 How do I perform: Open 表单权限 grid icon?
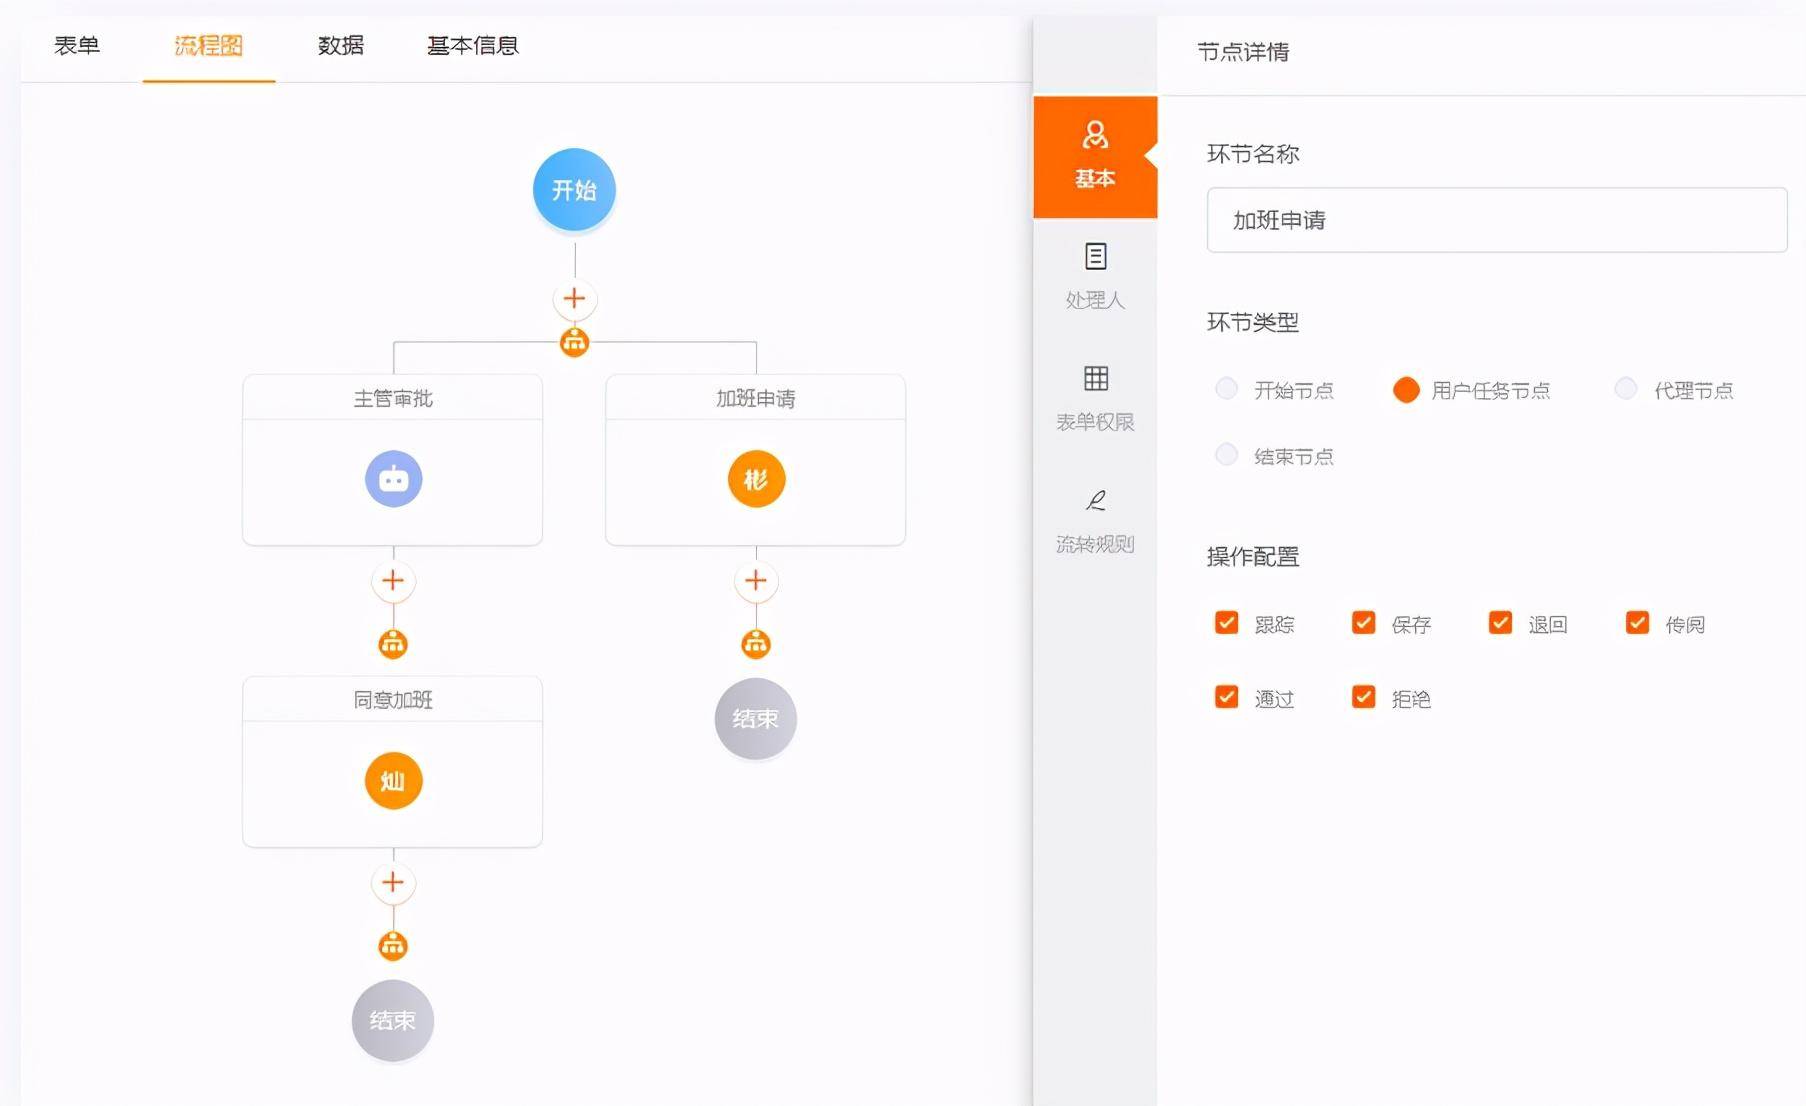(1096, 378)
